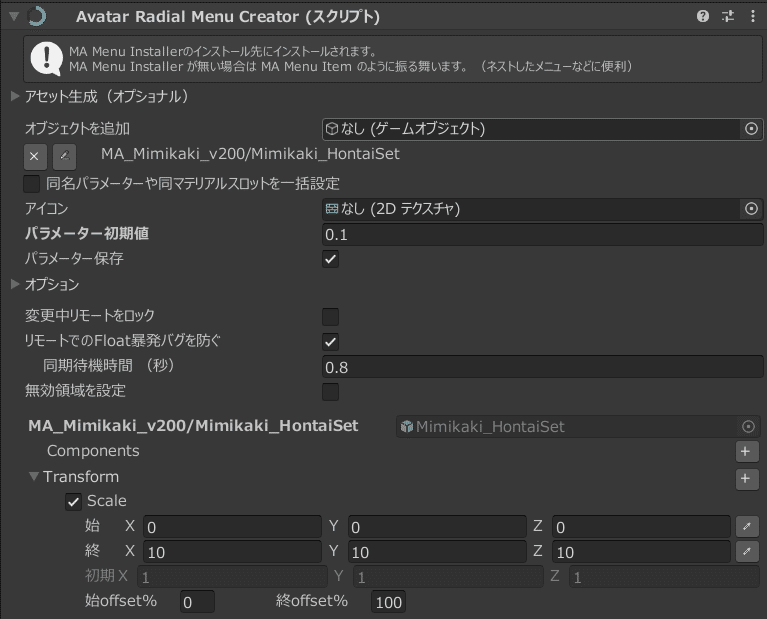Click the 終 Z scale field

click(641, 552)
